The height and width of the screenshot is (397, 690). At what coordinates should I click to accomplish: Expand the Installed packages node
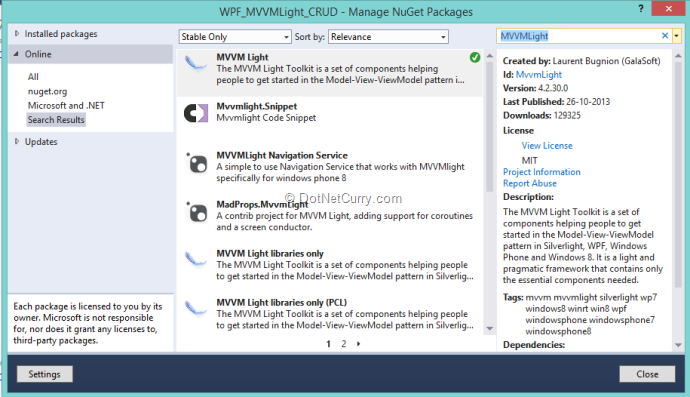(17, 33)
